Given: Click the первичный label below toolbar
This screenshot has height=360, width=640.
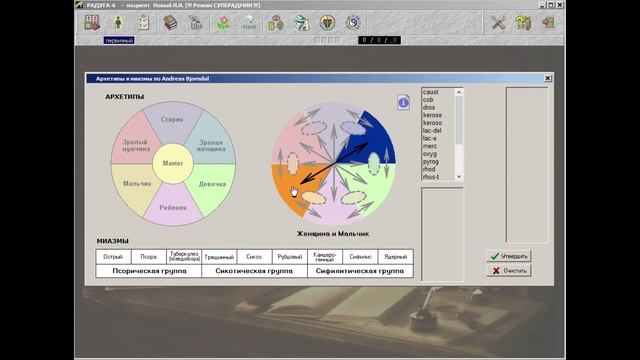Looking at the screenshot, I should pos(119,40).
